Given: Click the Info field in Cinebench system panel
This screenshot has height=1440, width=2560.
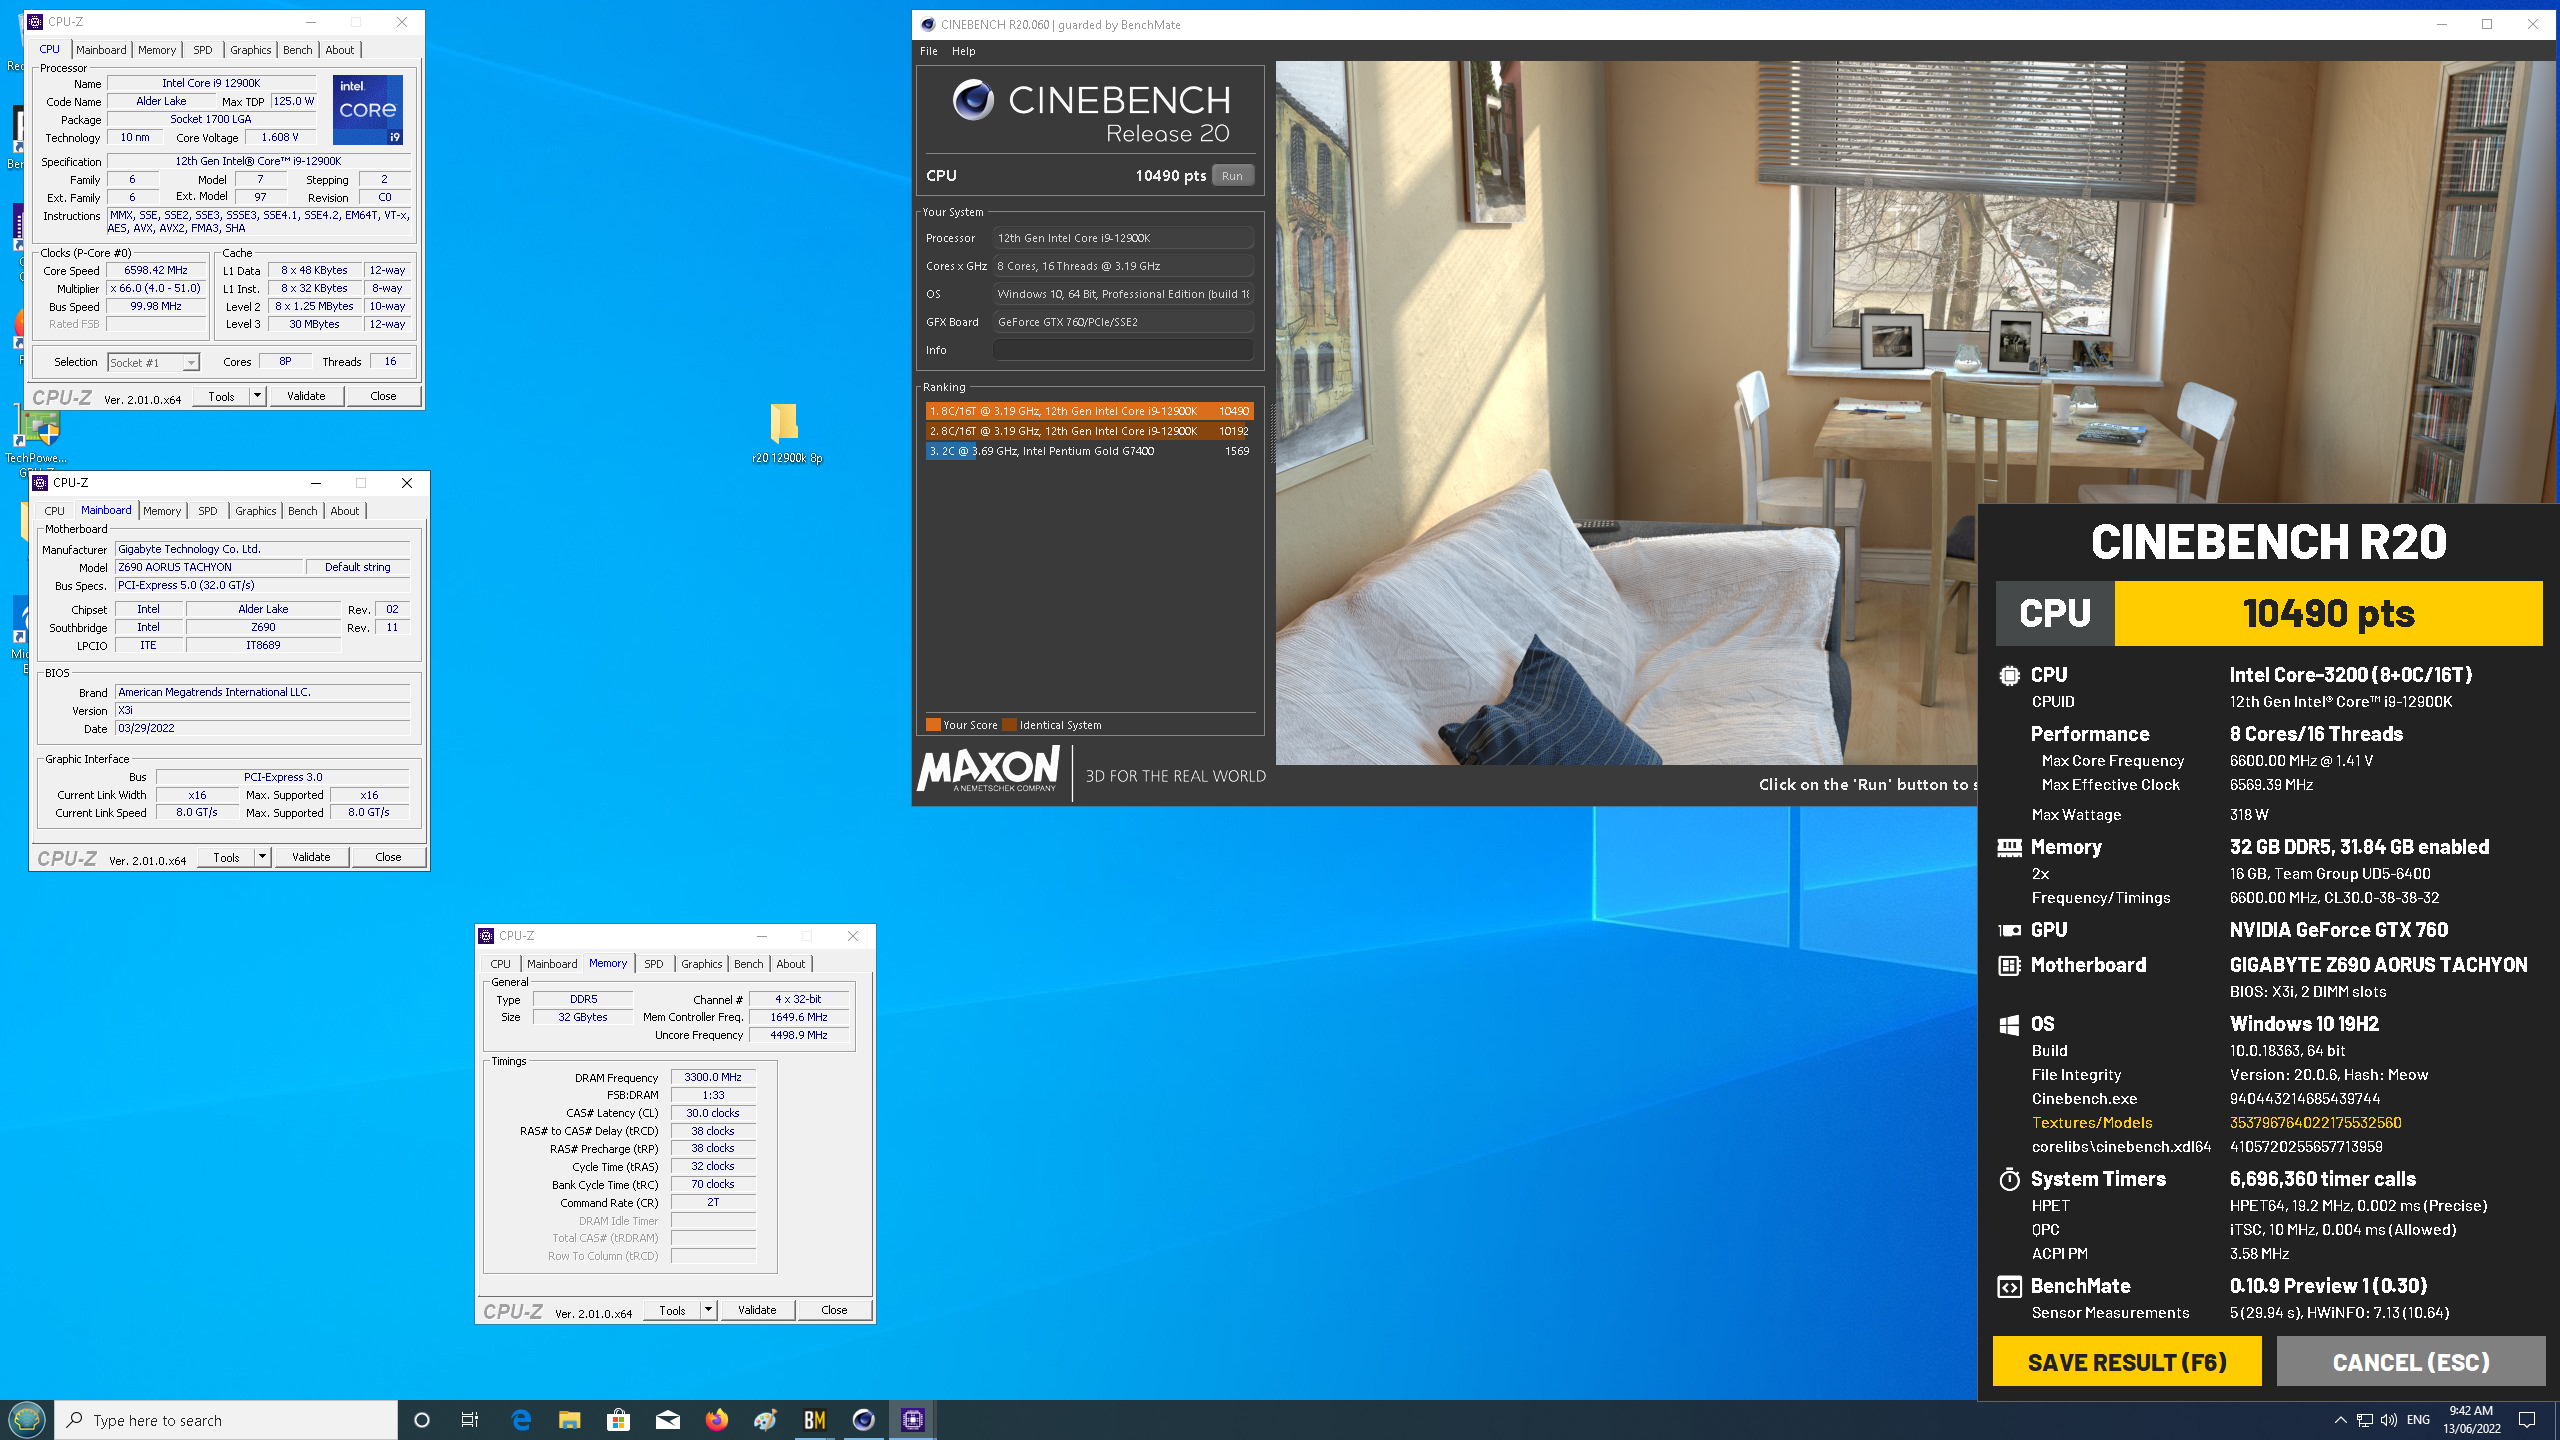Looking at the screenshot, I should click(x=1122, y=350).
